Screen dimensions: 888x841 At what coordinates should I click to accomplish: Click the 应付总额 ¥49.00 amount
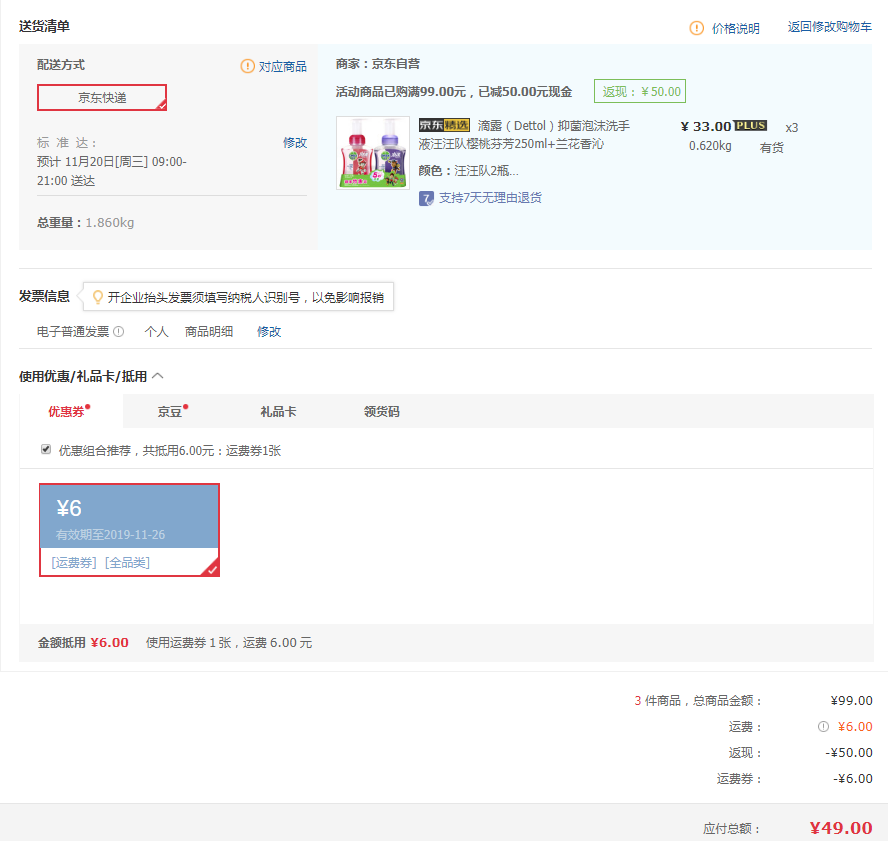point(841,829)
